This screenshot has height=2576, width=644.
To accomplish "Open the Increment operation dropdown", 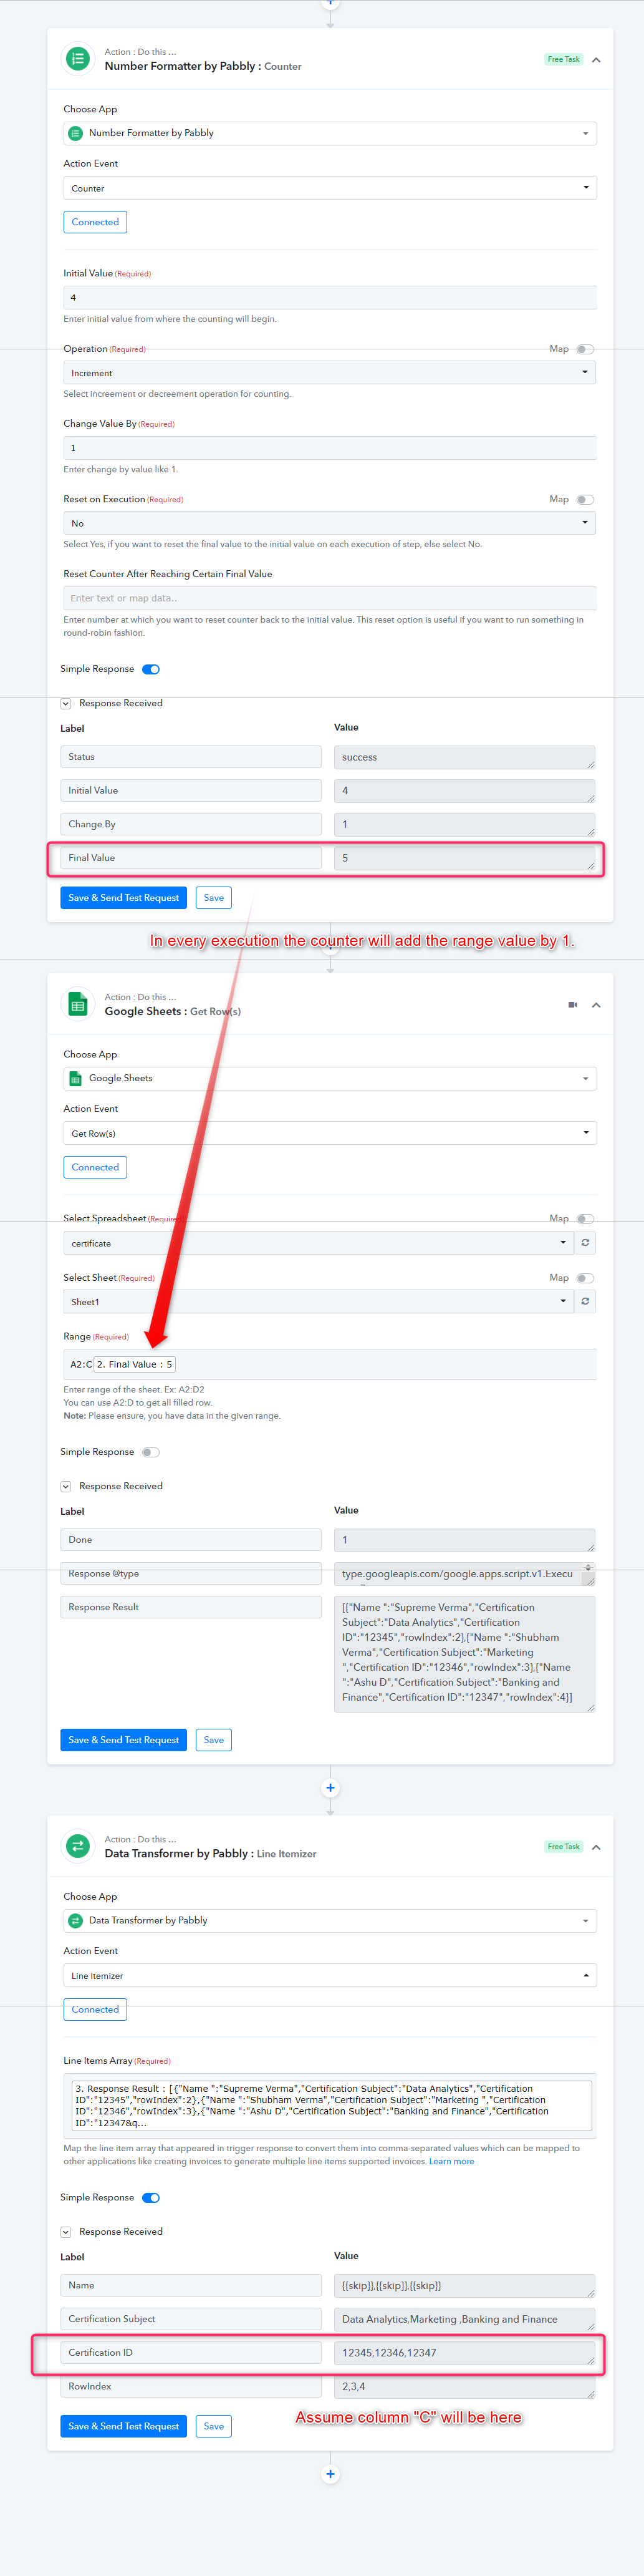I will [330, 373].
